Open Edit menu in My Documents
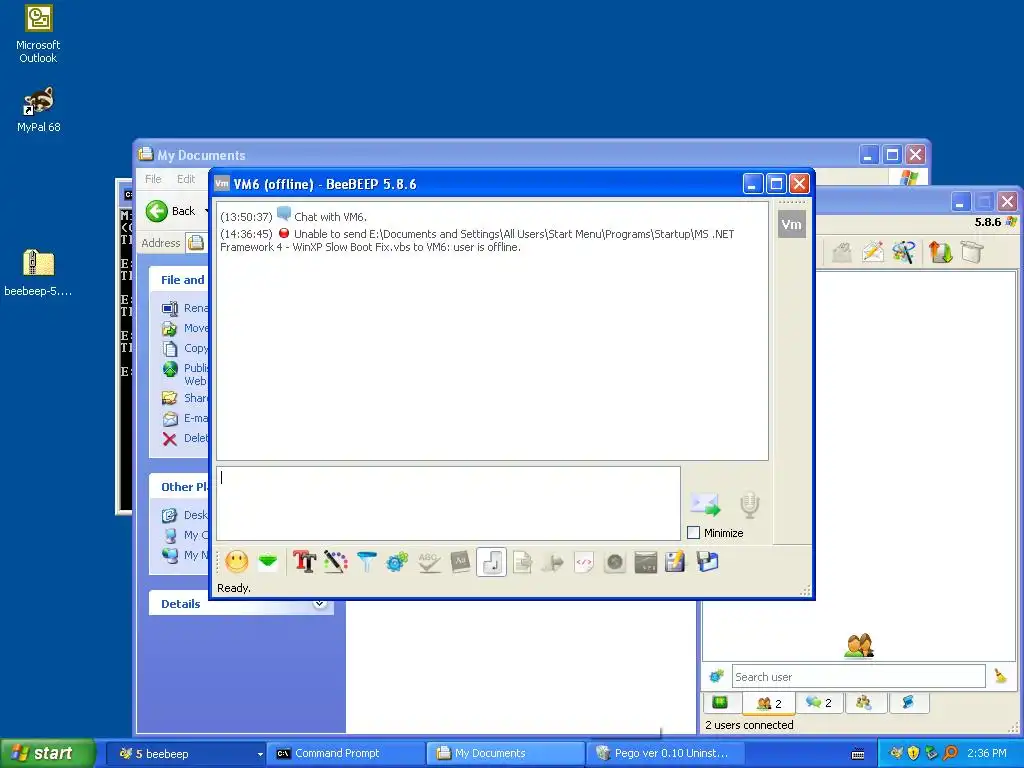Image resolution: width=1024 pixels, height=768 pixels. (x=186, y=179)
